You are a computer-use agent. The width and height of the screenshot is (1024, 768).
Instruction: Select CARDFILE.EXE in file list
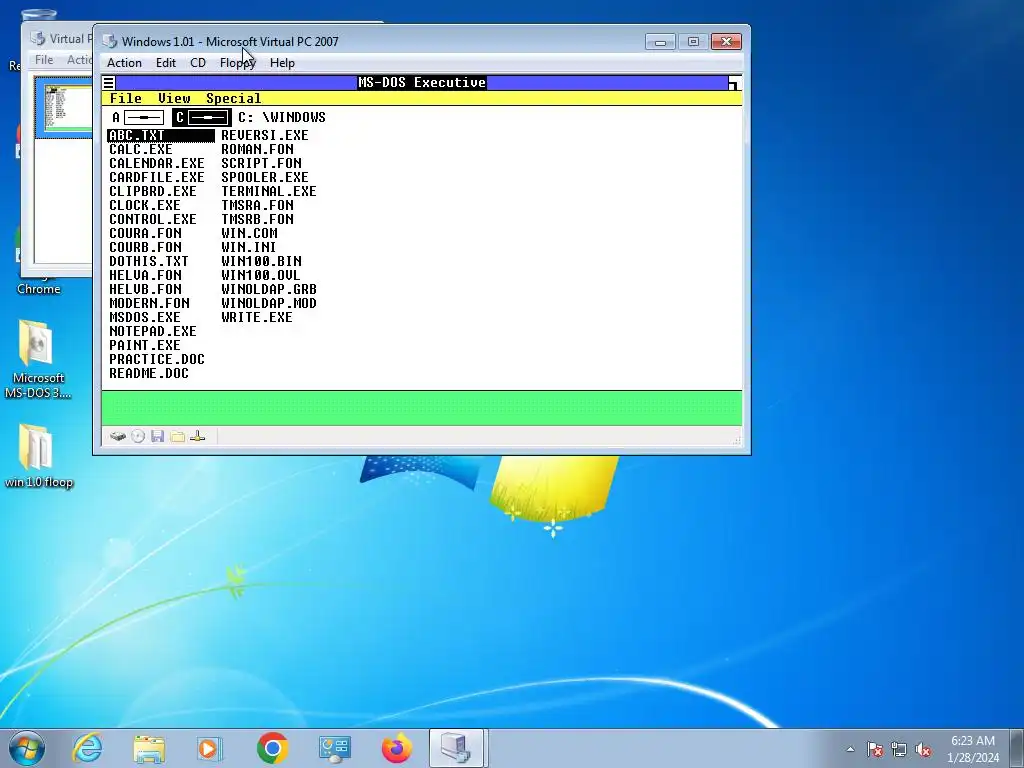tap(157, 178)
